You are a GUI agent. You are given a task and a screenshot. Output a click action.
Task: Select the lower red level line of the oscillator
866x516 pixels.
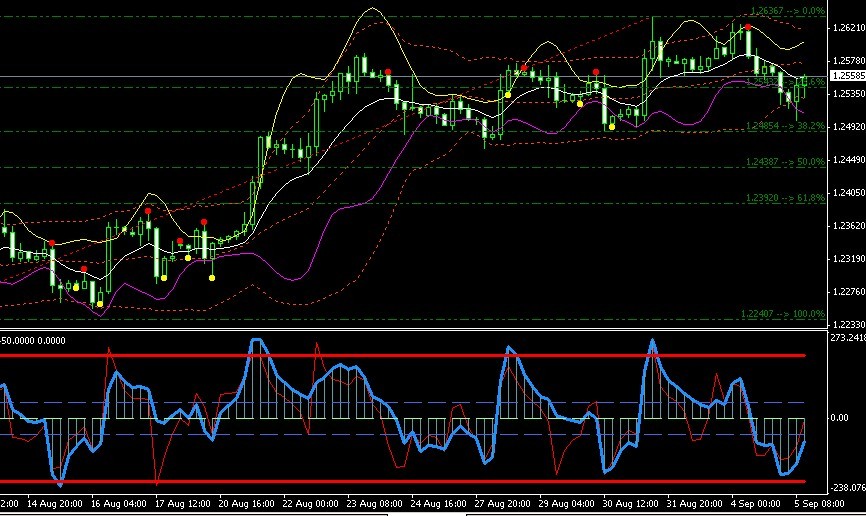pyautogui.click(x=403, y=482)
